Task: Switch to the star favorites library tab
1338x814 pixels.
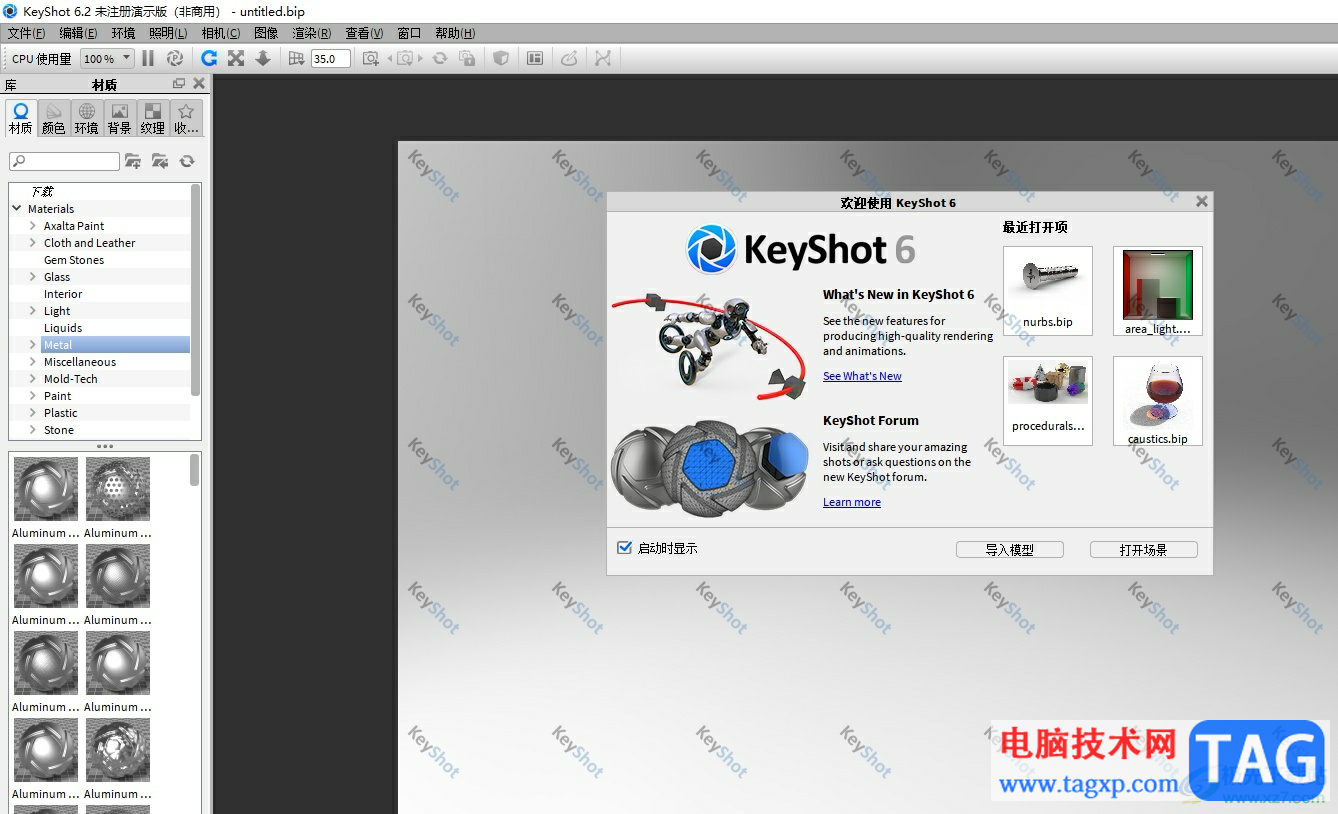Action: pyautogui.click(x=186, y=118)
